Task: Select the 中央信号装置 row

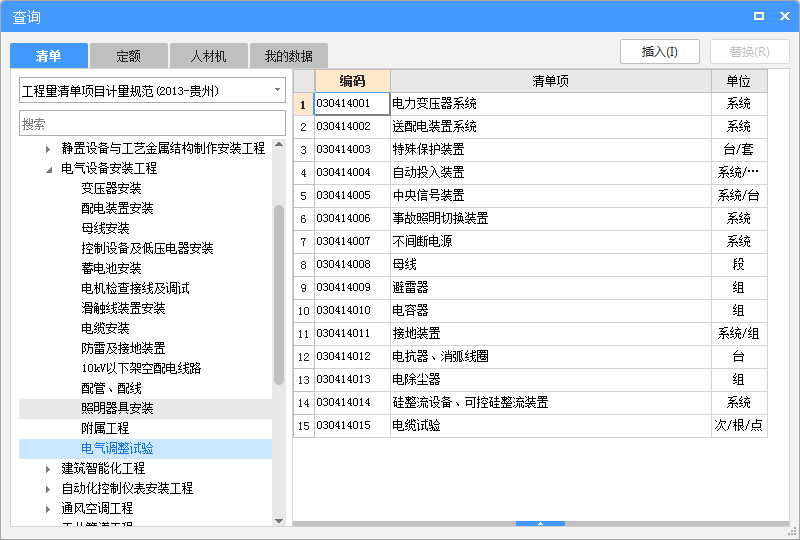Action: (x=531, y=195)
